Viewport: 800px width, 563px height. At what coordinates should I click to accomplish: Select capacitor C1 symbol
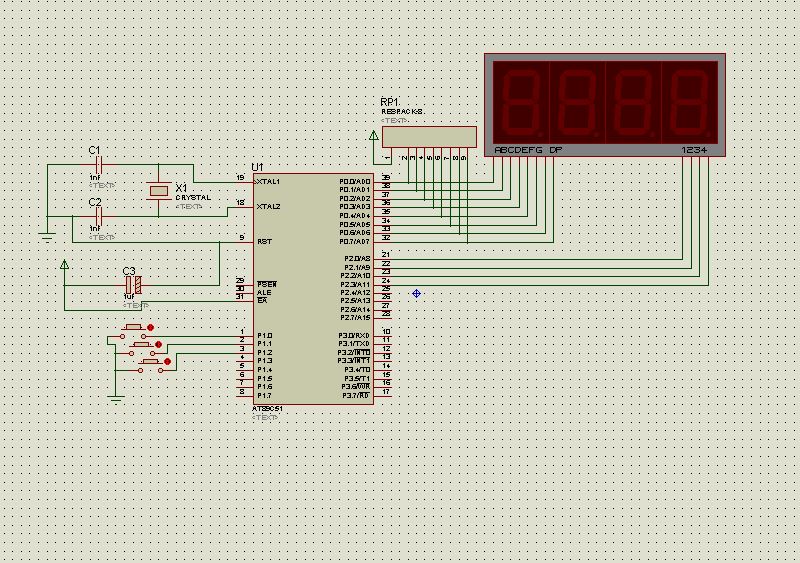pos(99,165)
